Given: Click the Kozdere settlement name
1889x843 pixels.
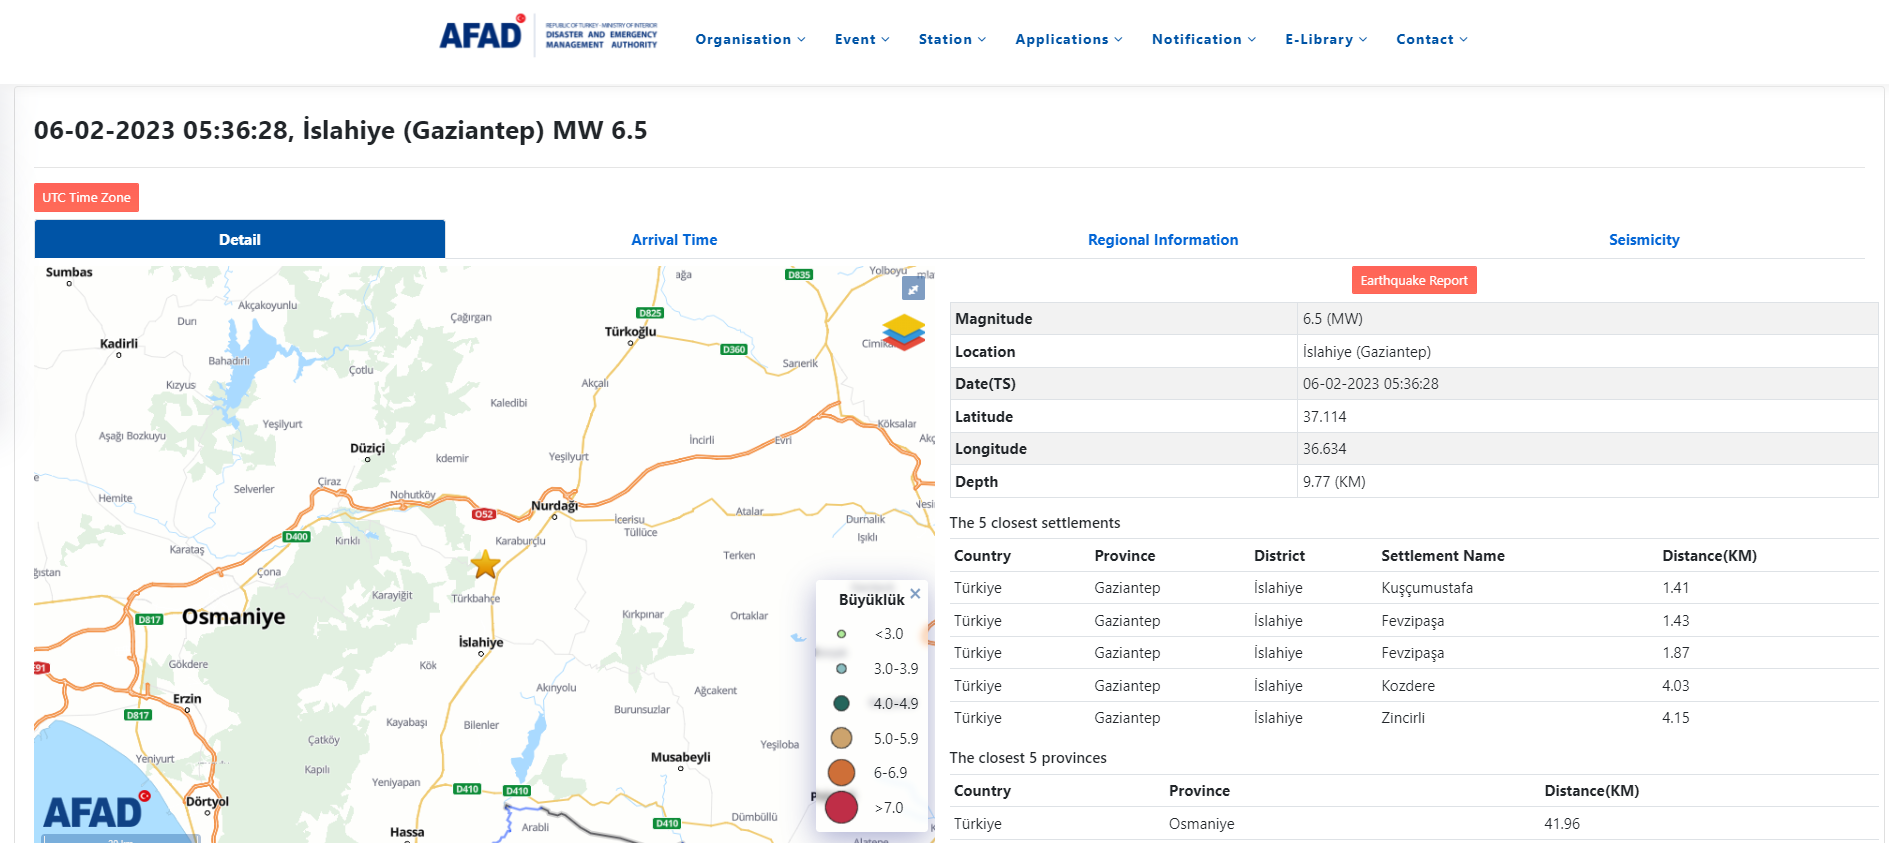Looking at the screenshot, I should 1408,686.
